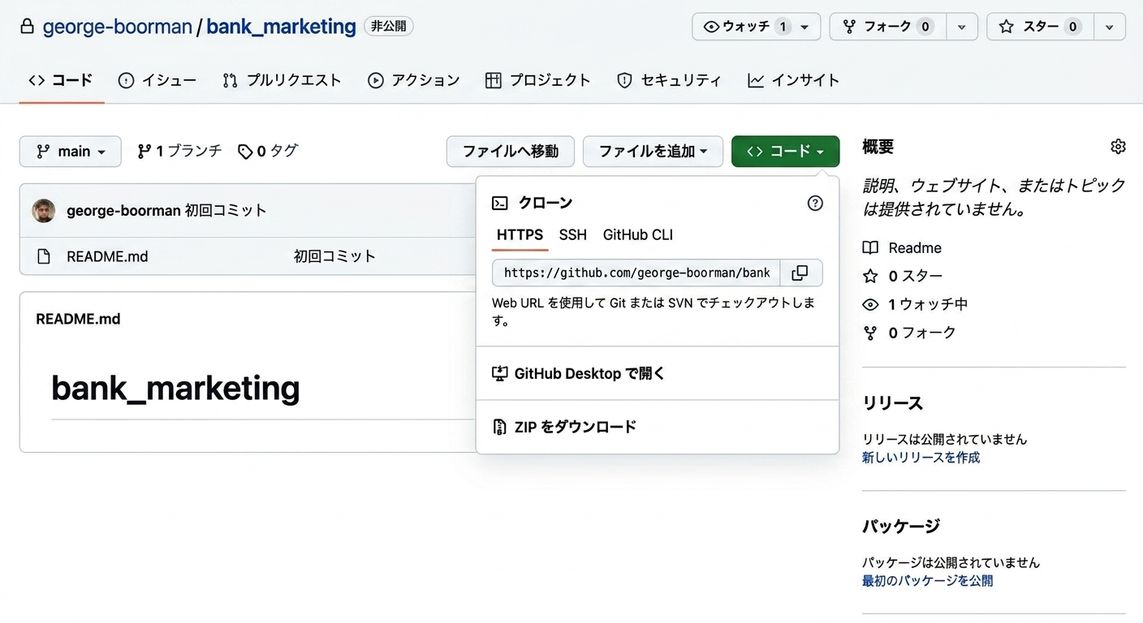View the 0 タグ link
Screen dimensions: 1143x623
click(268, 151)
